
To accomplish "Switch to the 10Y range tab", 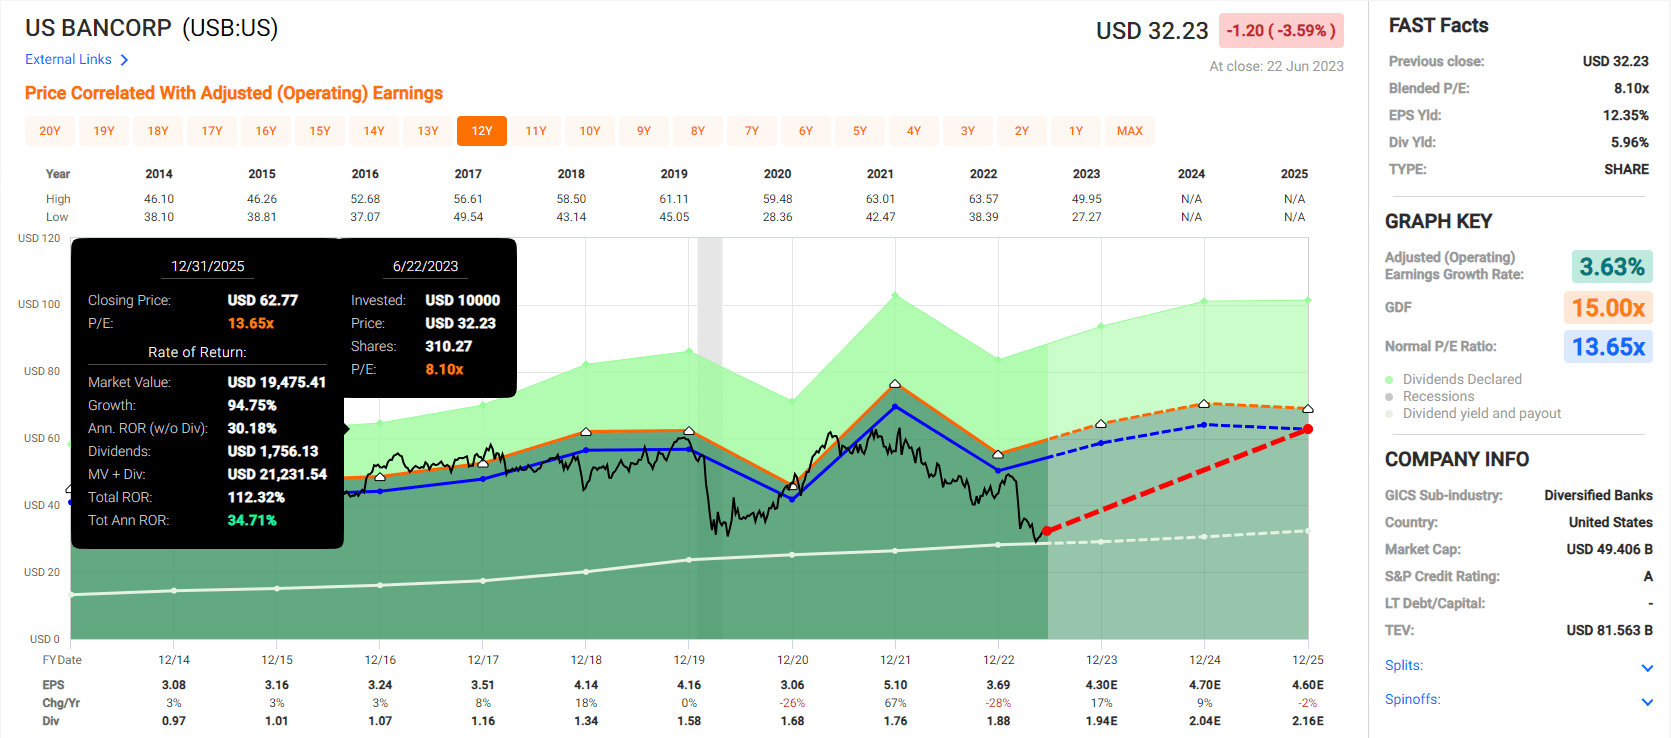I will point(590,131).
